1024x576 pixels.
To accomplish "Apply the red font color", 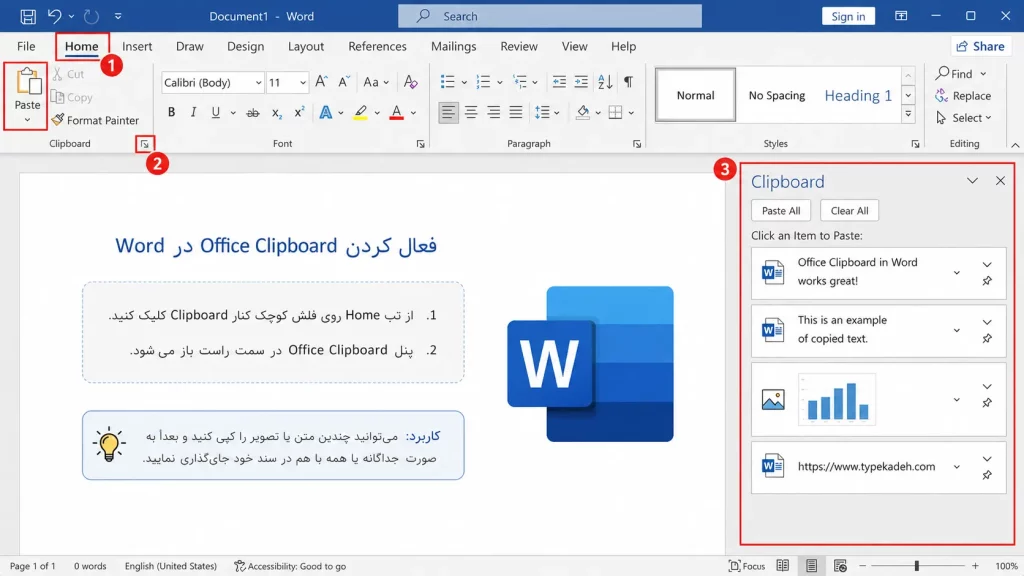I will [396, 113].
